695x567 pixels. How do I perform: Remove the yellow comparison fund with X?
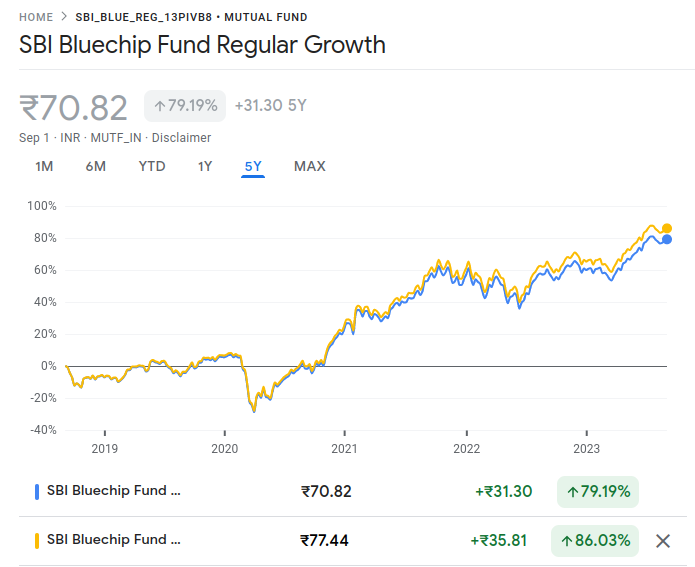663,541
